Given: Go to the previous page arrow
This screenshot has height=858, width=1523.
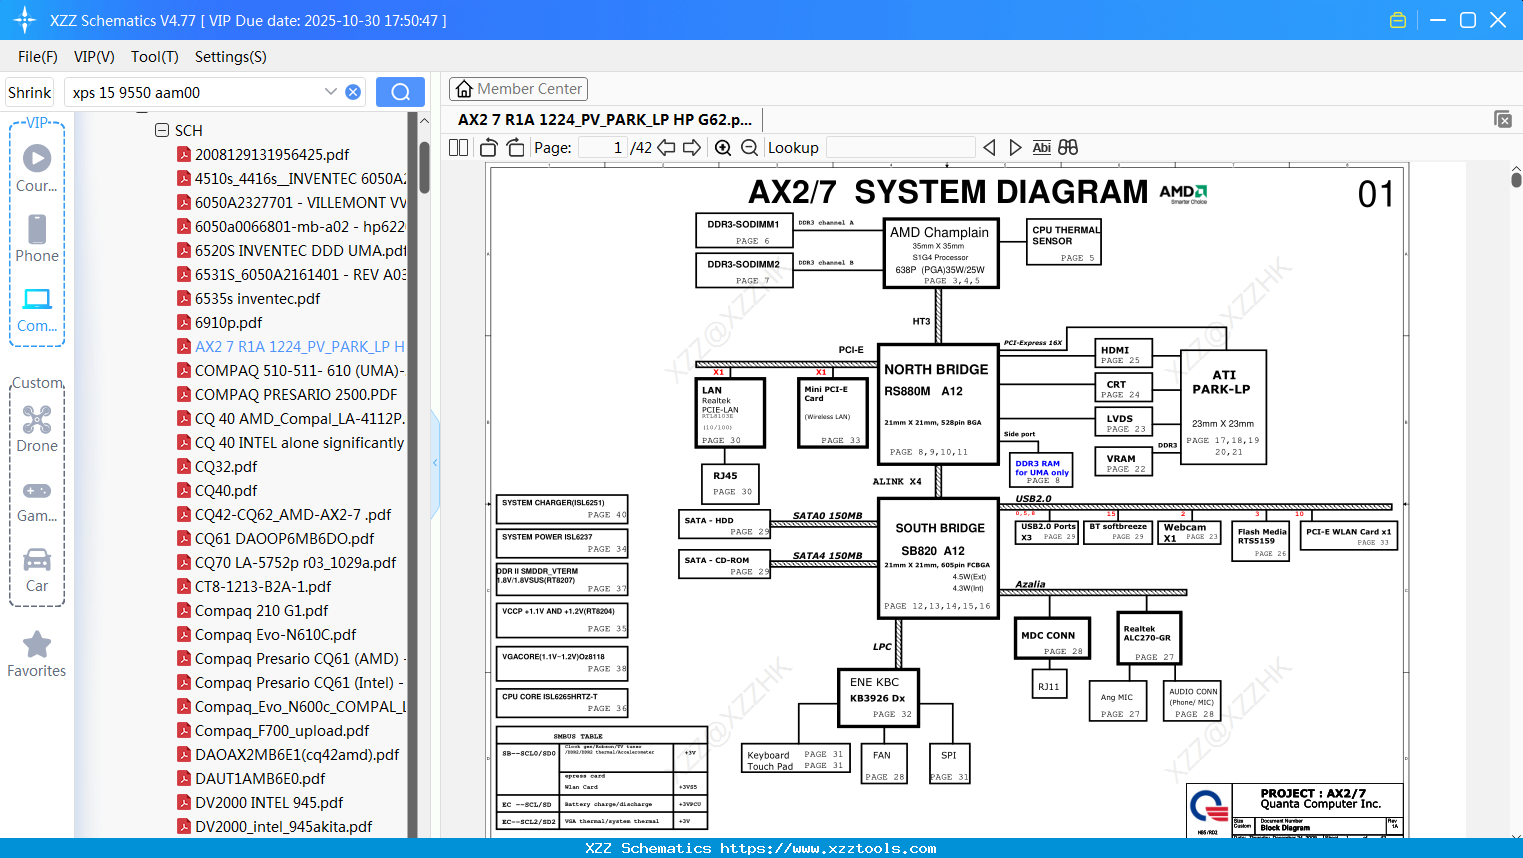Looking at the screenshot, I should pos(666,147).
